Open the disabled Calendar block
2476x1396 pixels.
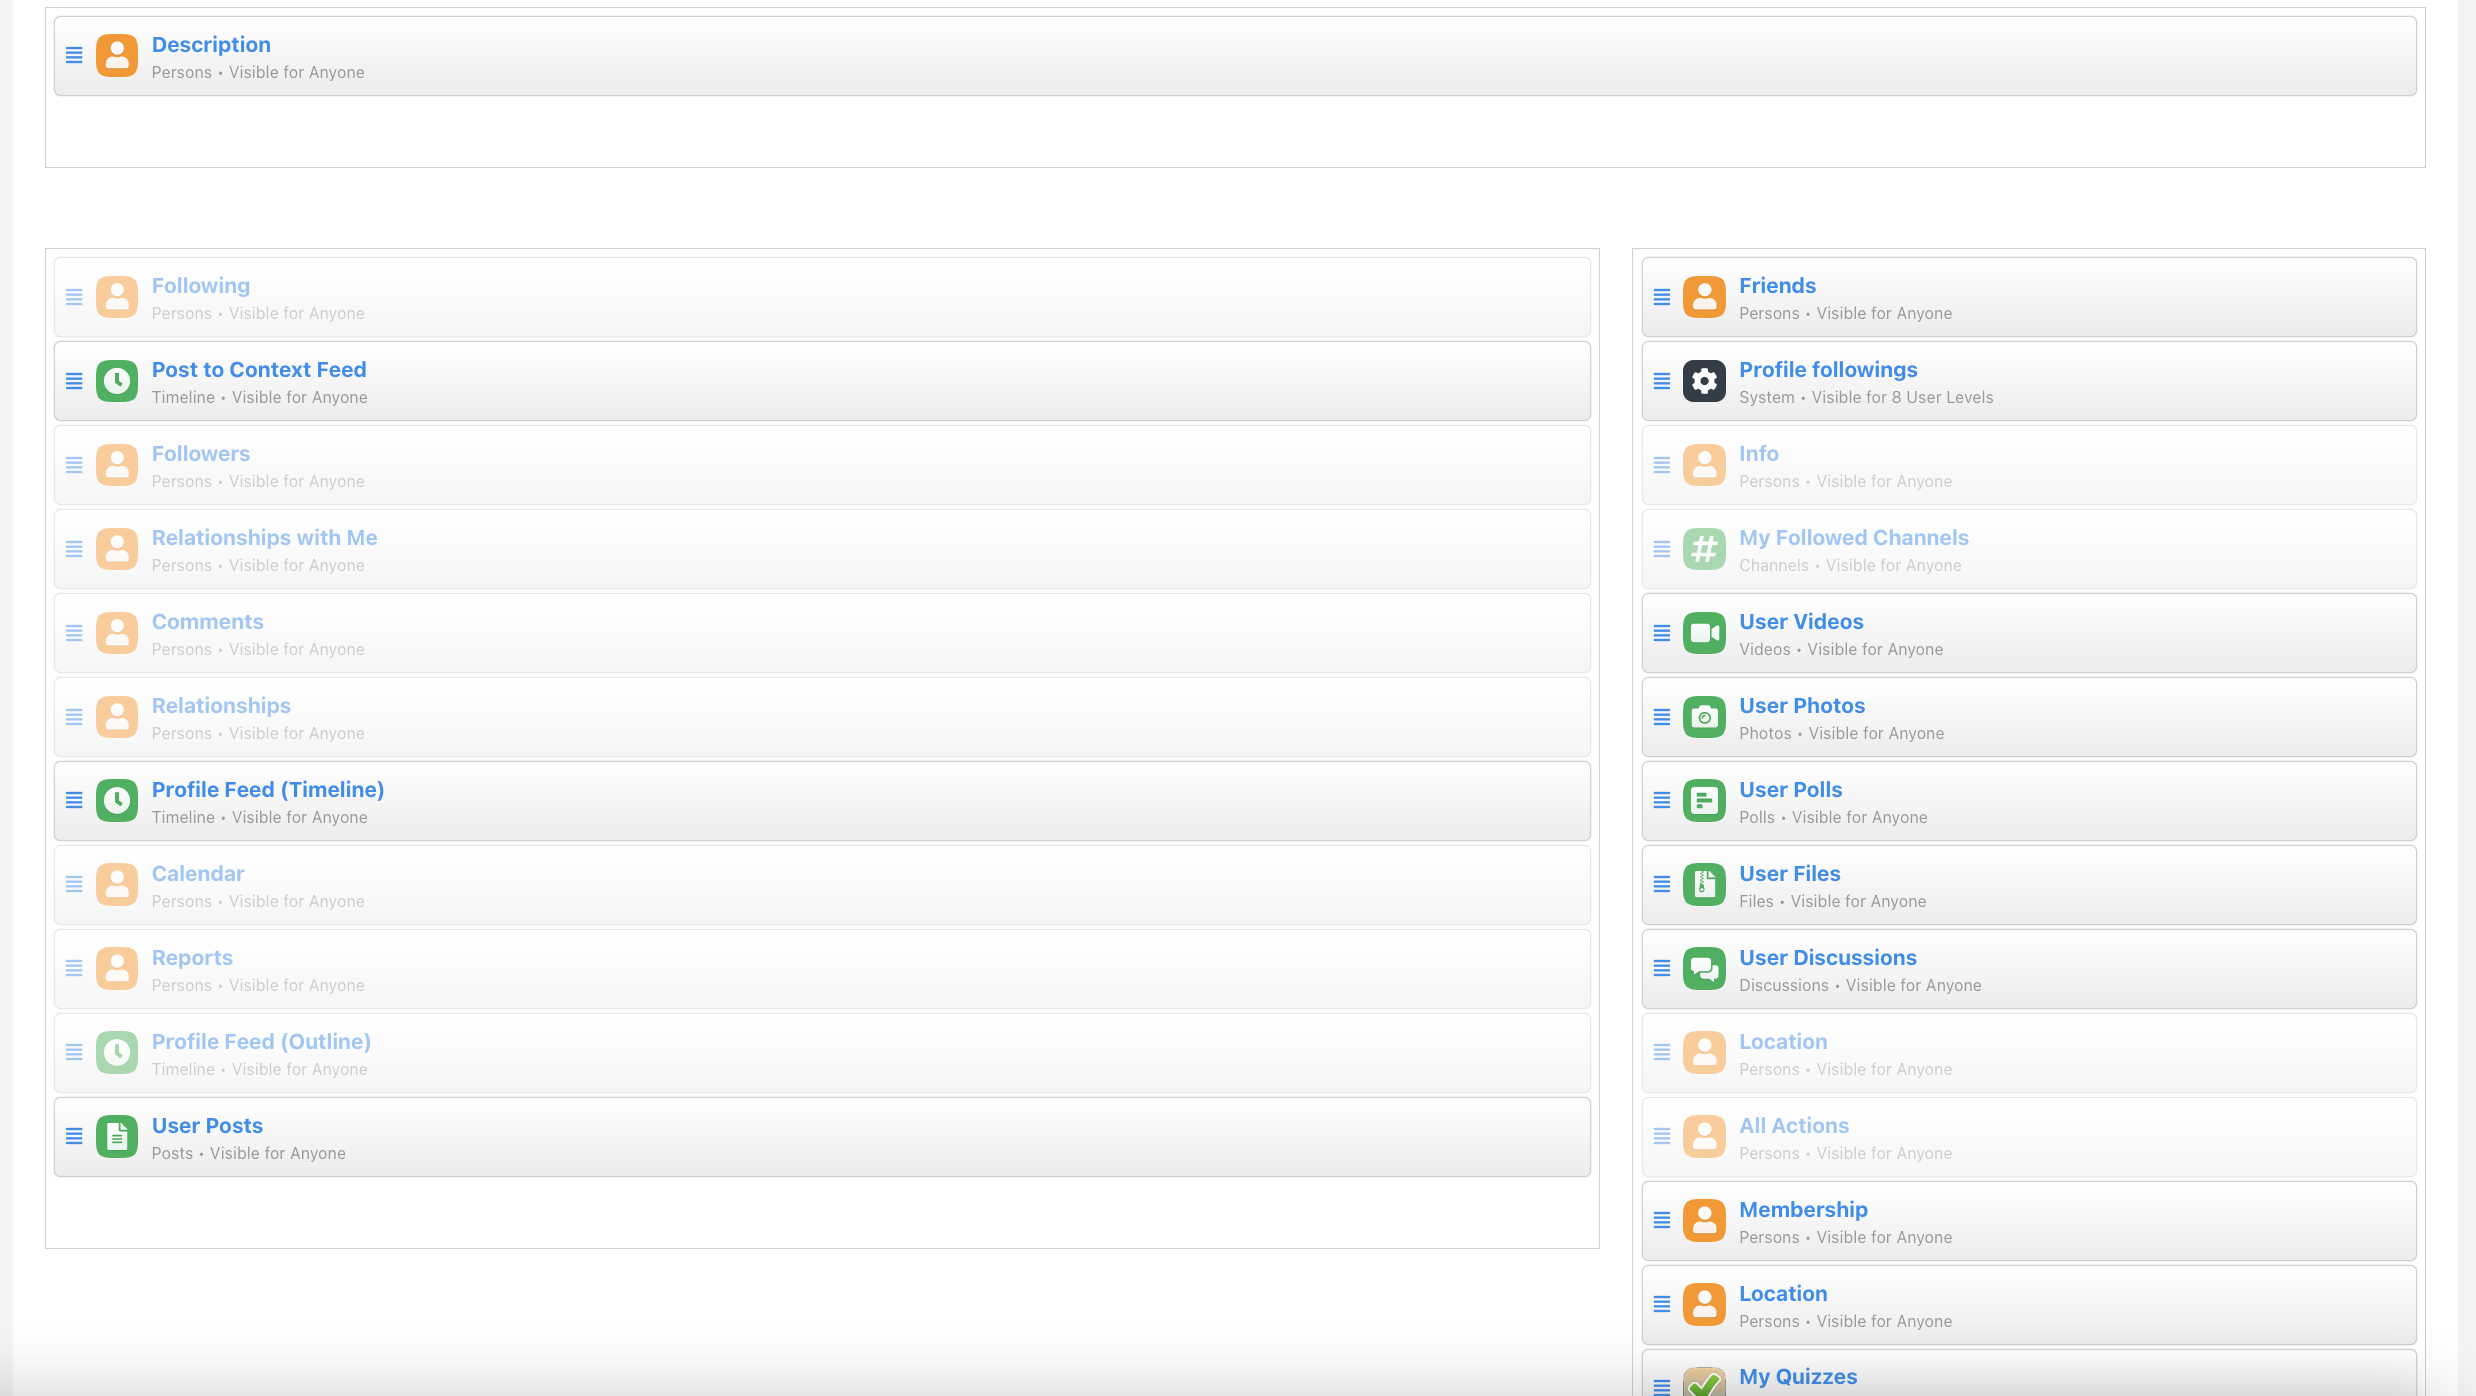(x=198, y=873)
